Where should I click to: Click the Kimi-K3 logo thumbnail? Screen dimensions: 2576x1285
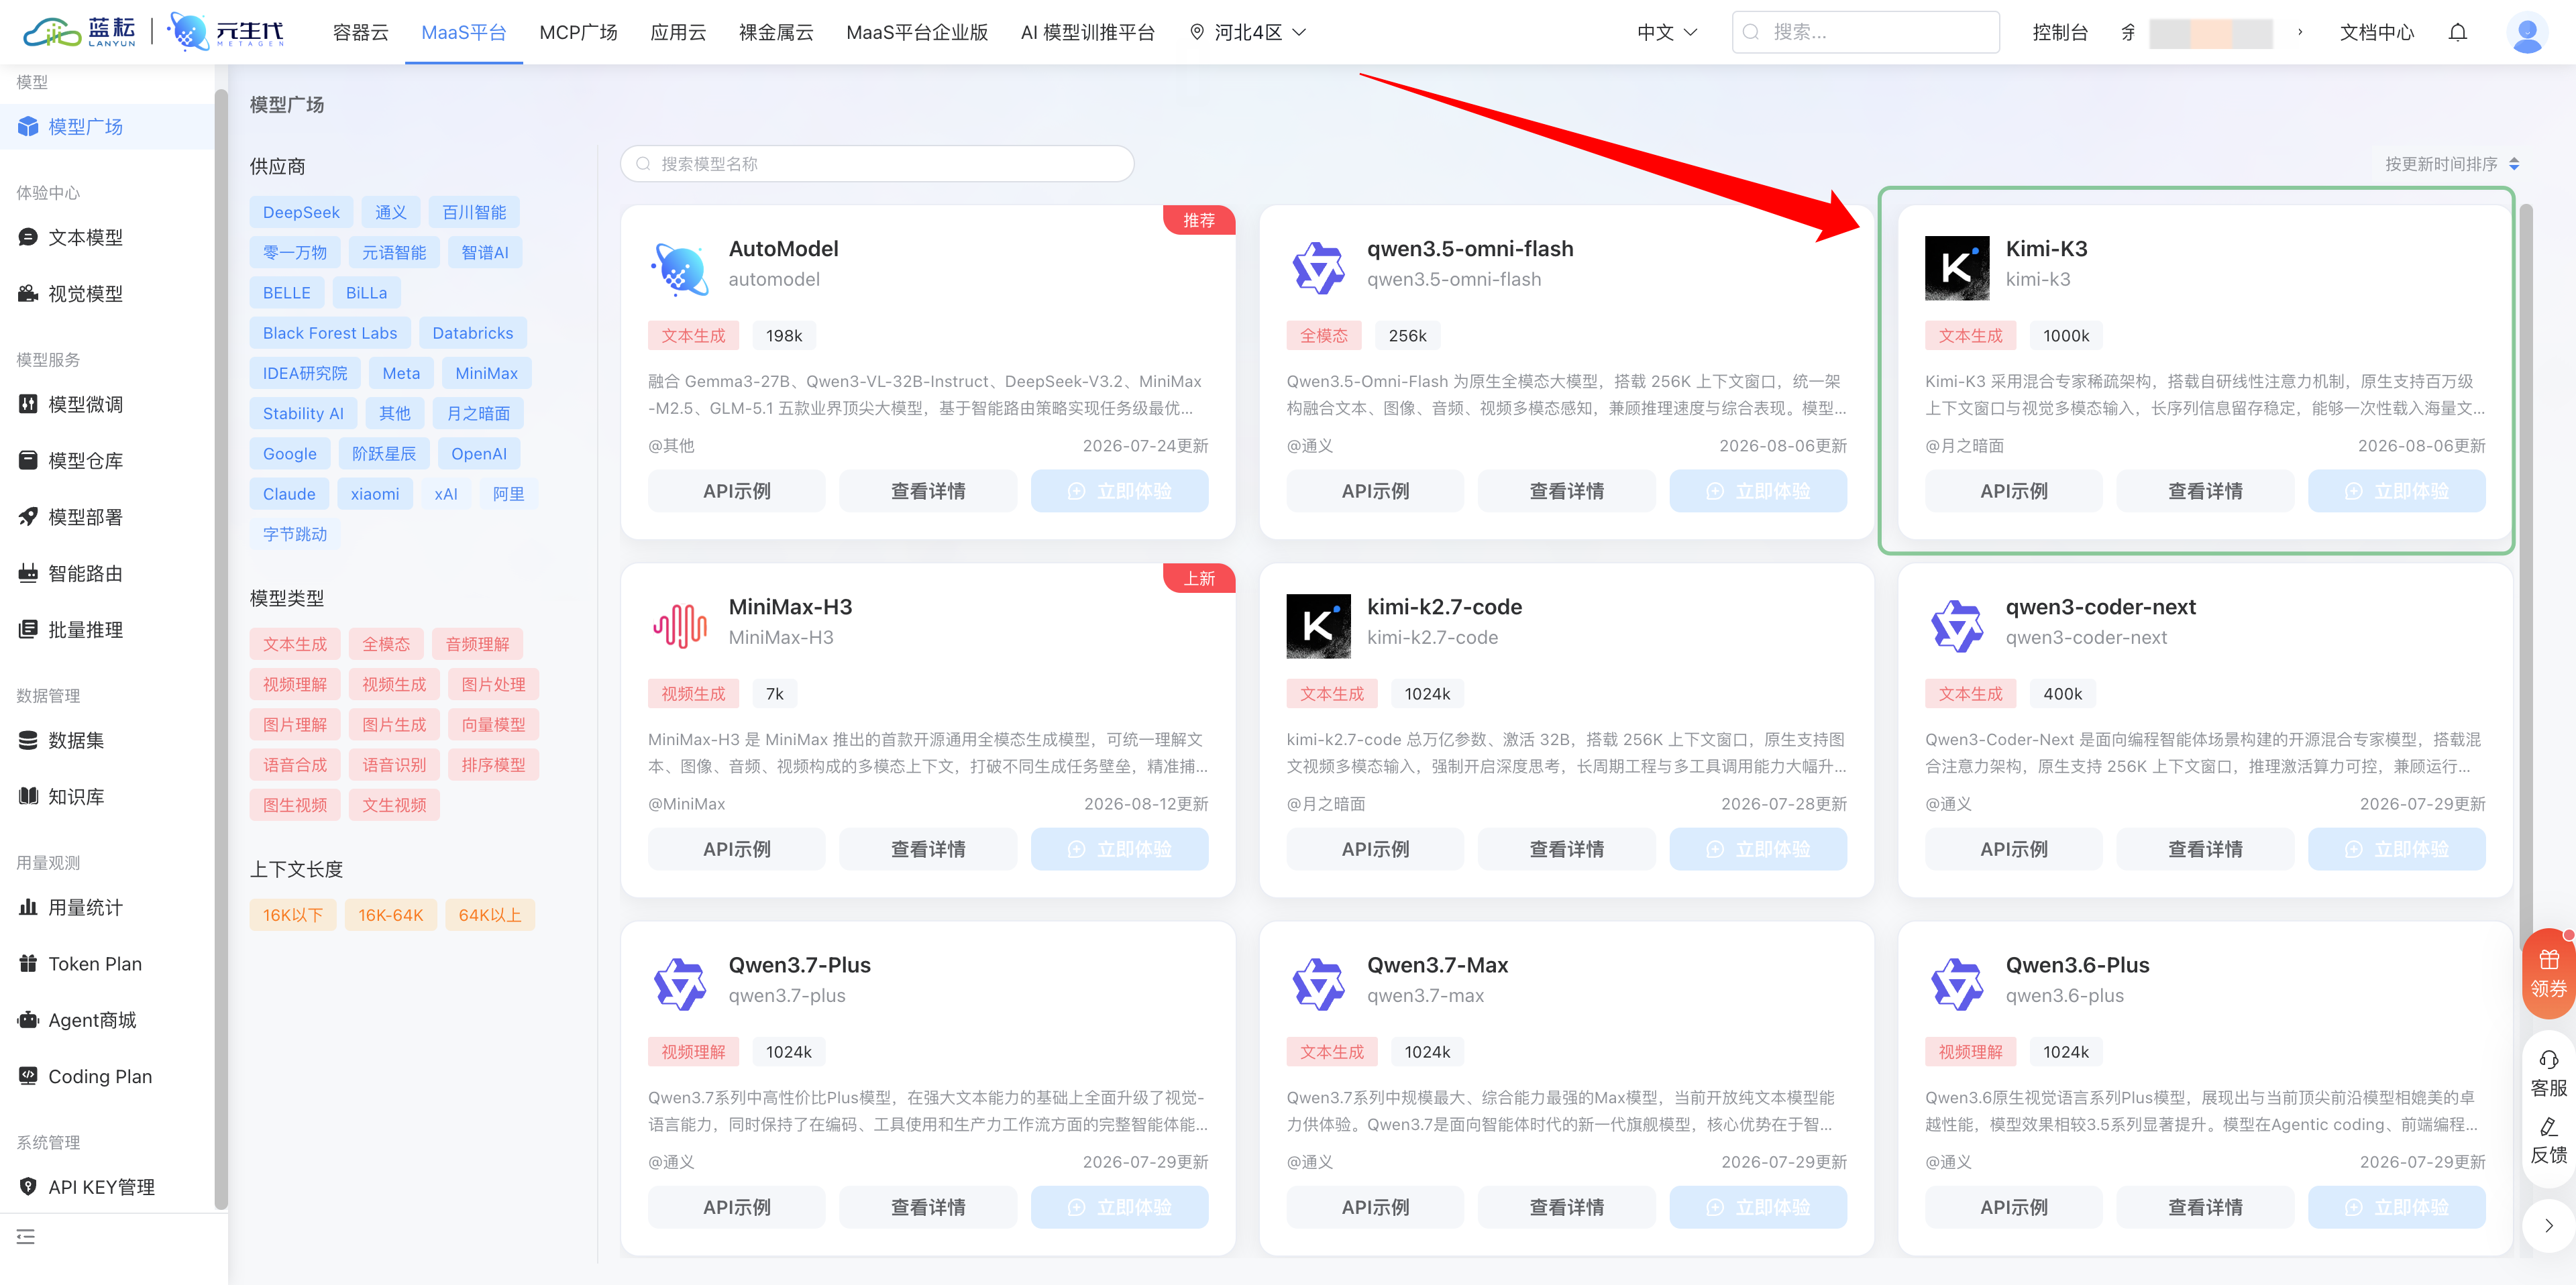(x=1957, y=267)
